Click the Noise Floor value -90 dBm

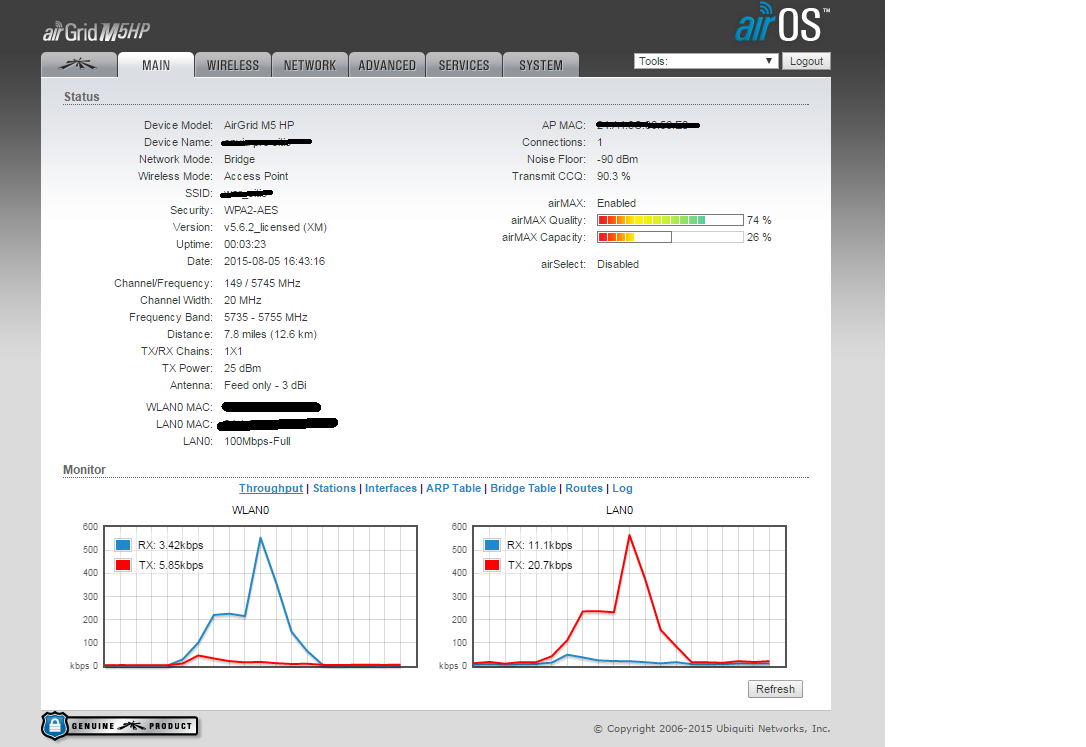coord(618,159)
